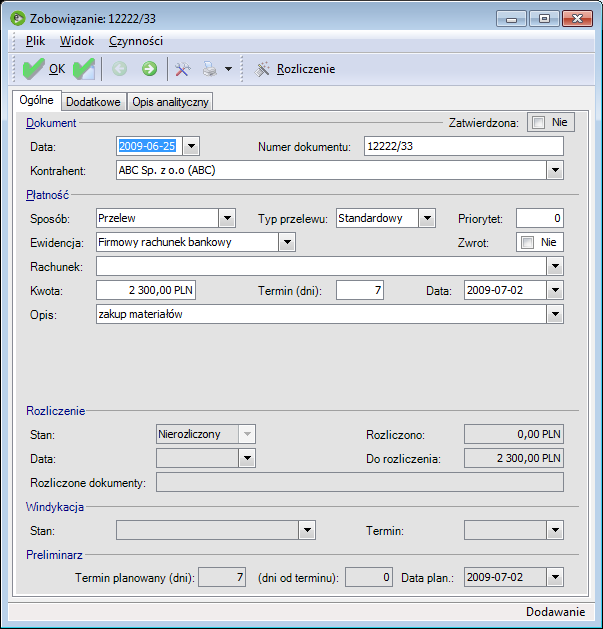Click the Termin (dni) field
The width and height of the screenshot is (603, 629).
[360, 290]
